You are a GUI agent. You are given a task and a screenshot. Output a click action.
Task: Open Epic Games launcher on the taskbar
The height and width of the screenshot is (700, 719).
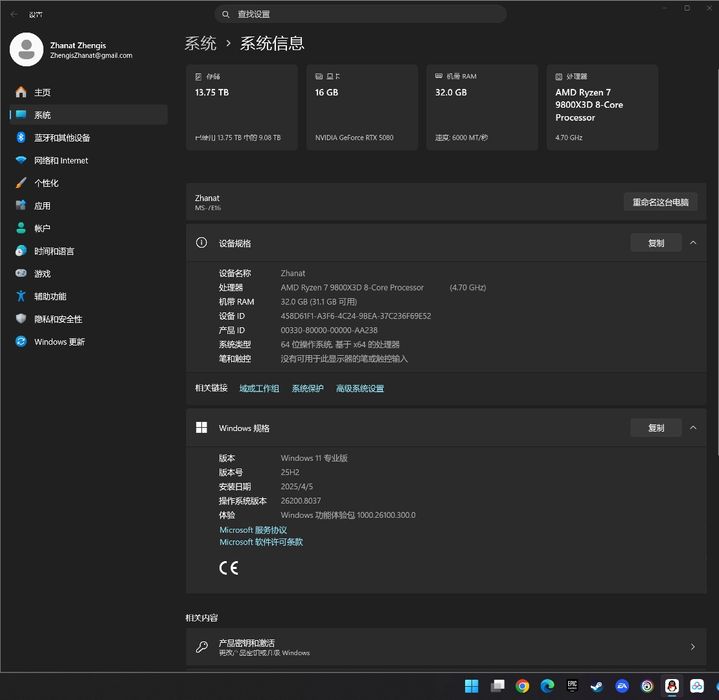point(572,686)
